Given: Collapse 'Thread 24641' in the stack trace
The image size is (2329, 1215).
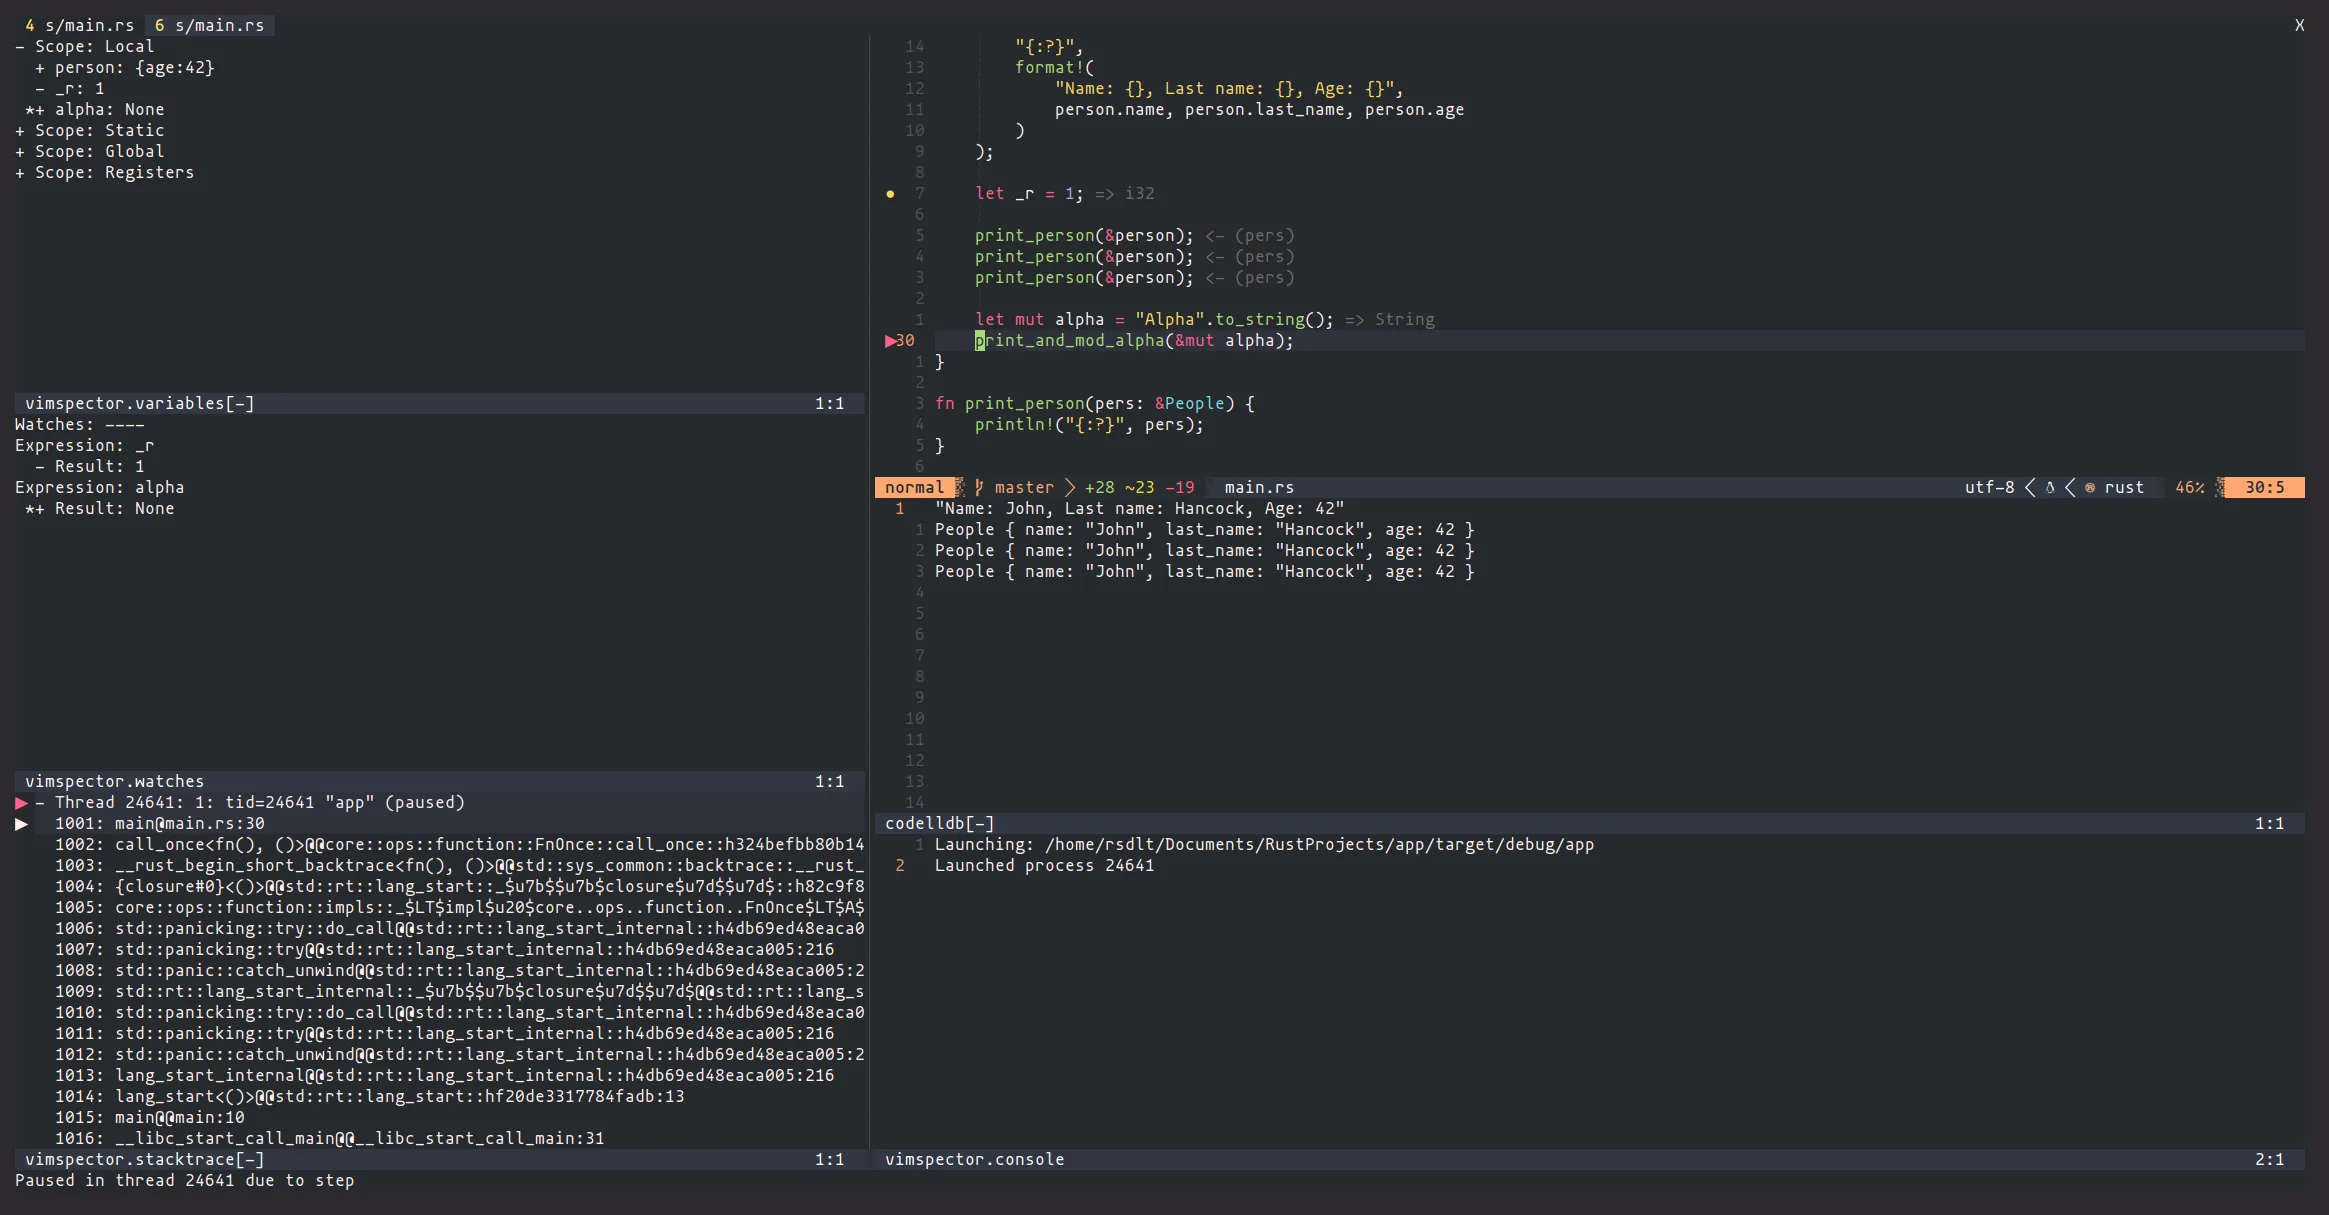Looking at the screenshot, I should [x=40, y=802].
